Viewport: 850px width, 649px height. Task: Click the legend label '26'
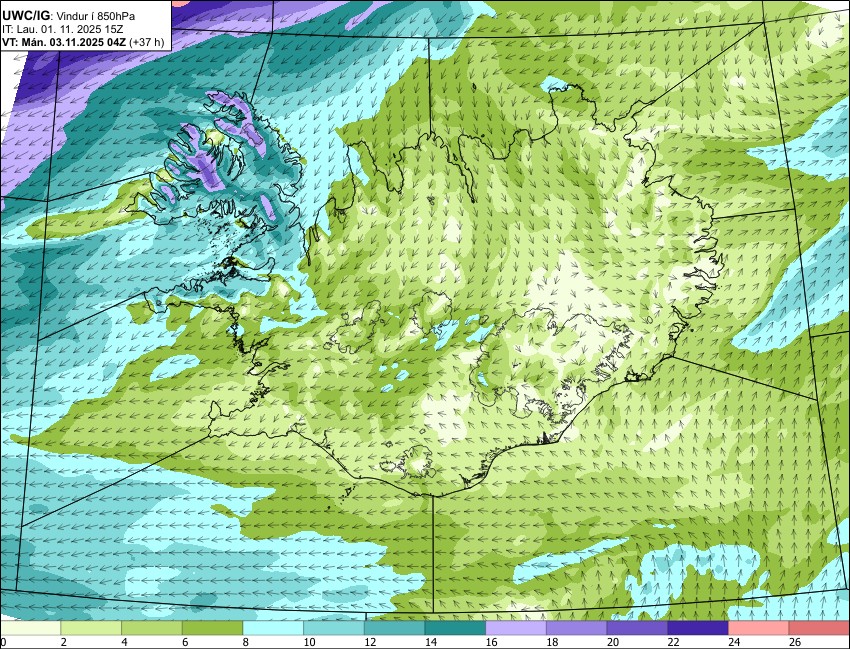[x=795, y=642]
